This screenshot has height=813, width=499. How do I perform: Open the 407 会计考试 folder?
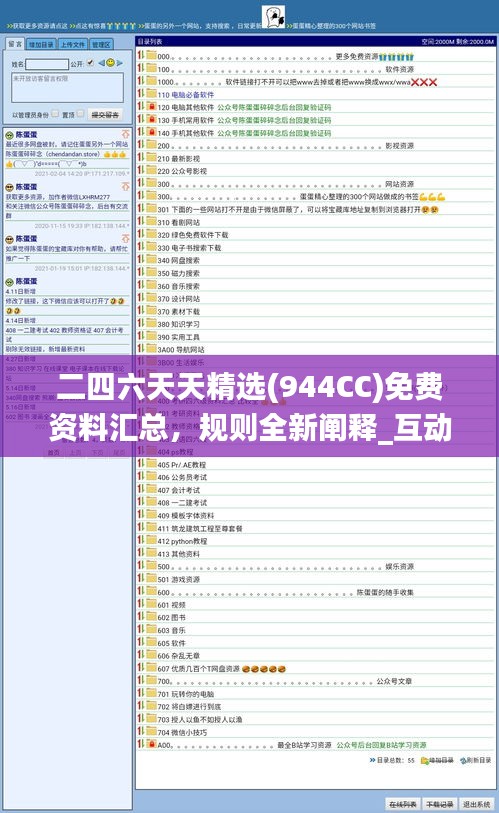(178, 490)
